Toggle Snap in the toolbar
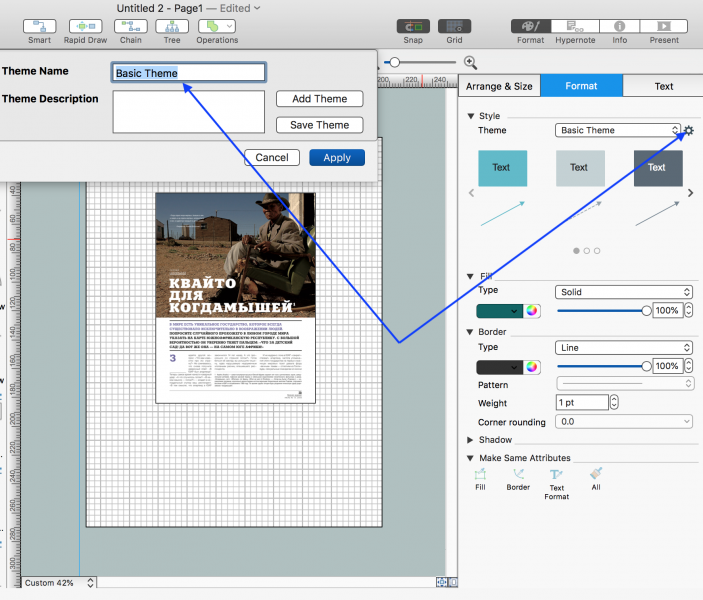703x600 pixels. coord(412,26)
